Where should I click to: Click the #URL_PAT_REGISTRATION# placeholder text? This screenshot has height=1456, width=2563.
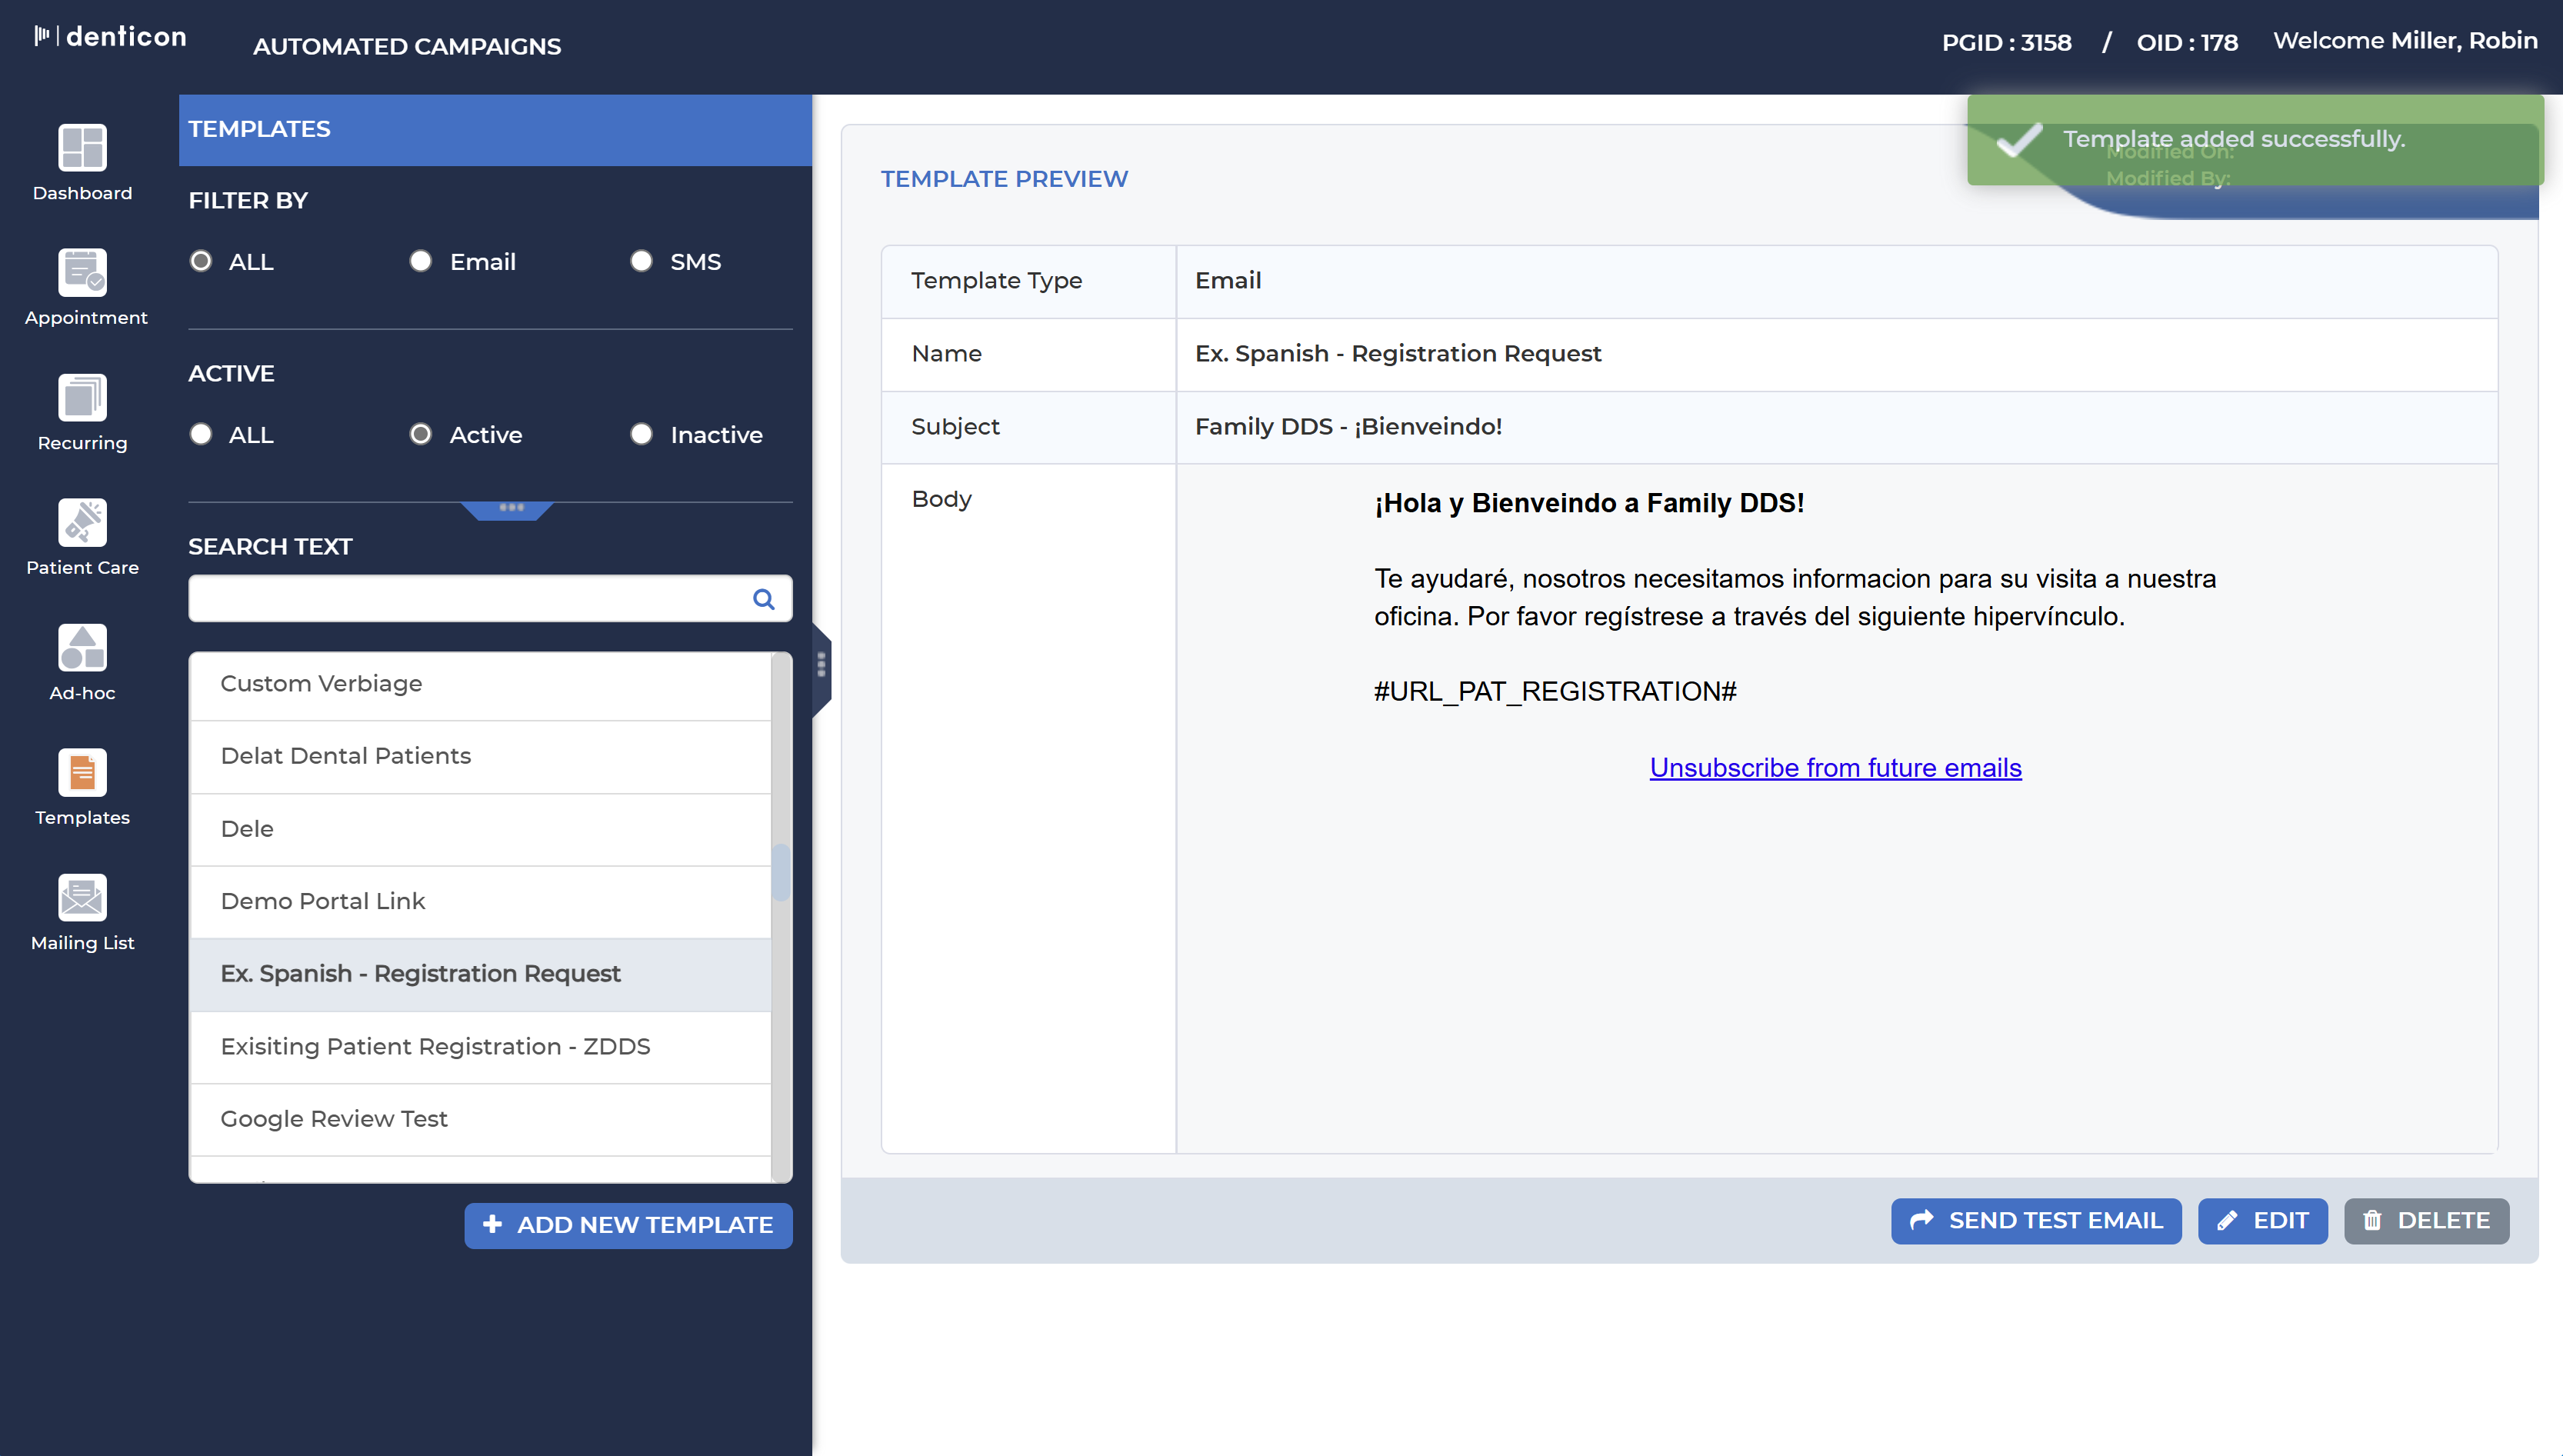[x=1555, y=692]
